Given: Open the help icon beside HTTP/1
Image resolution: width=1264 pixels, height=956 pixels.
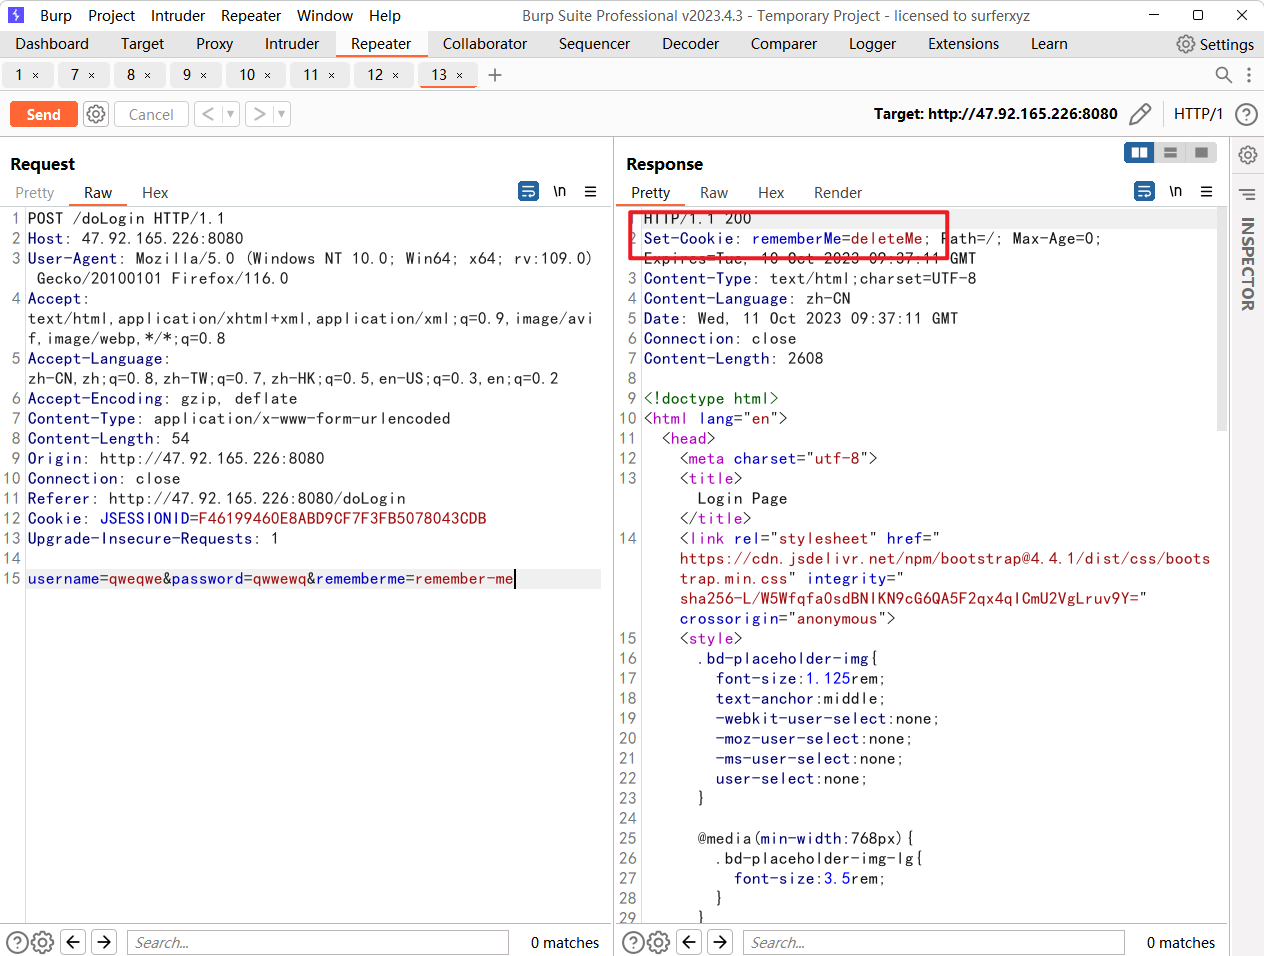Looking at the screenshot, I should (x=1246, y=114).
